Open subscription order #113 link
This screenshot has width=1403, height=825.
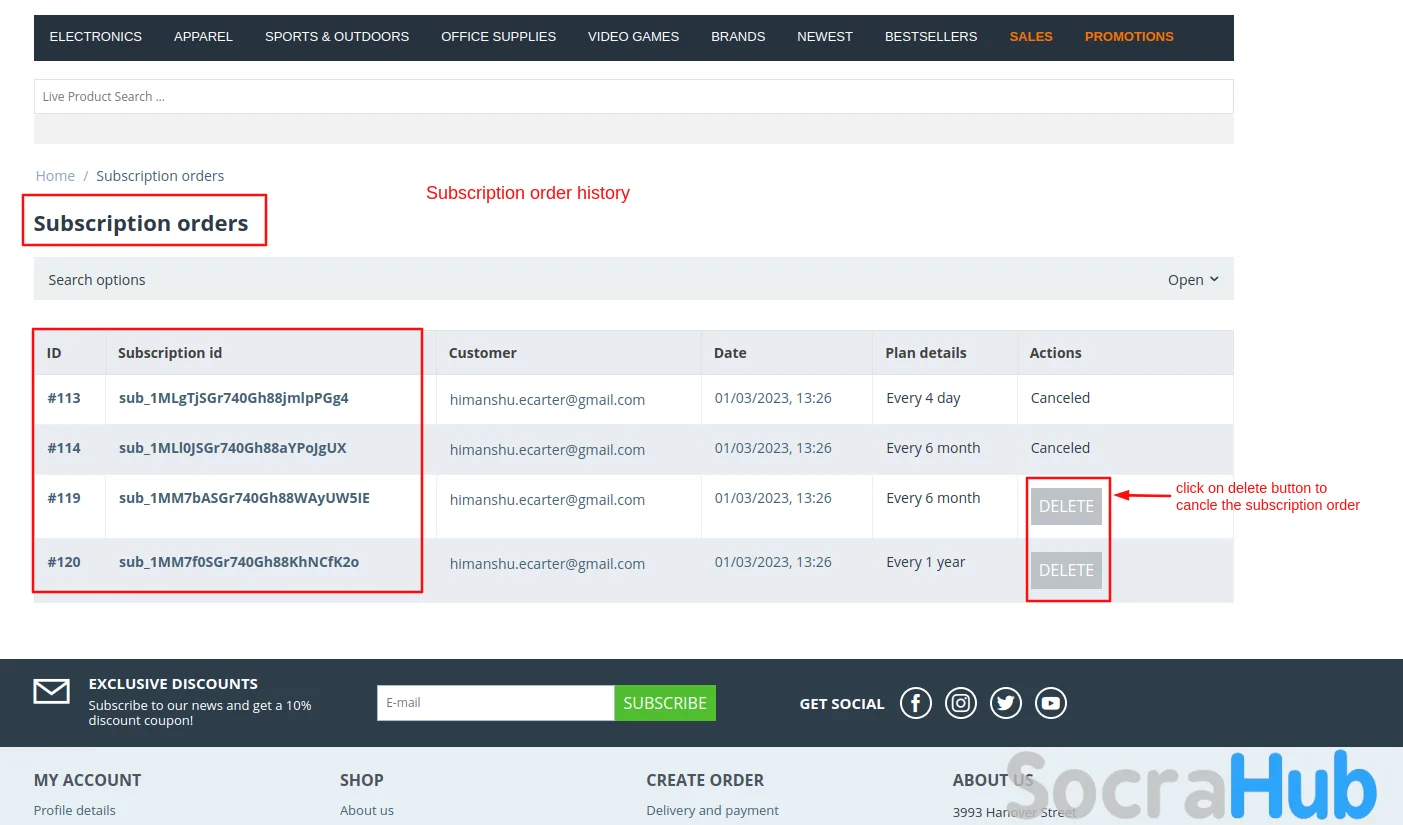[64, 398]
